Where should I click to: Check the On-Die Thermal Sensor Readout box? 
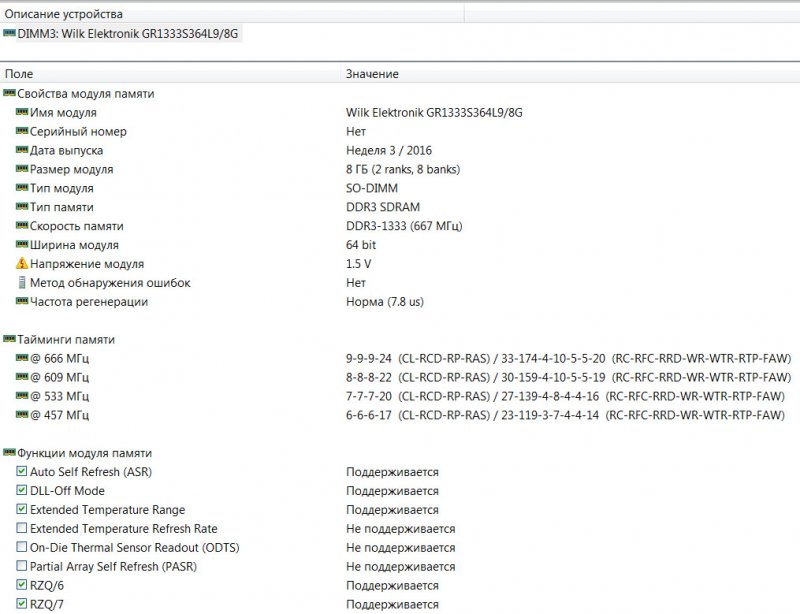[22, 548]
